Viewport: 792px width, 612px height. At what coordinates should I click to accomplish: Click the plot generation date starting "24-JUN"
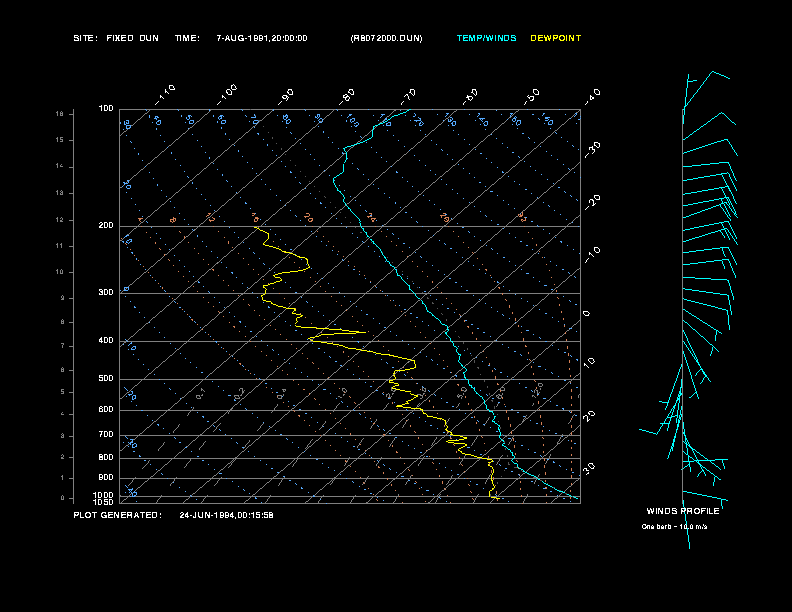[226, 515]
